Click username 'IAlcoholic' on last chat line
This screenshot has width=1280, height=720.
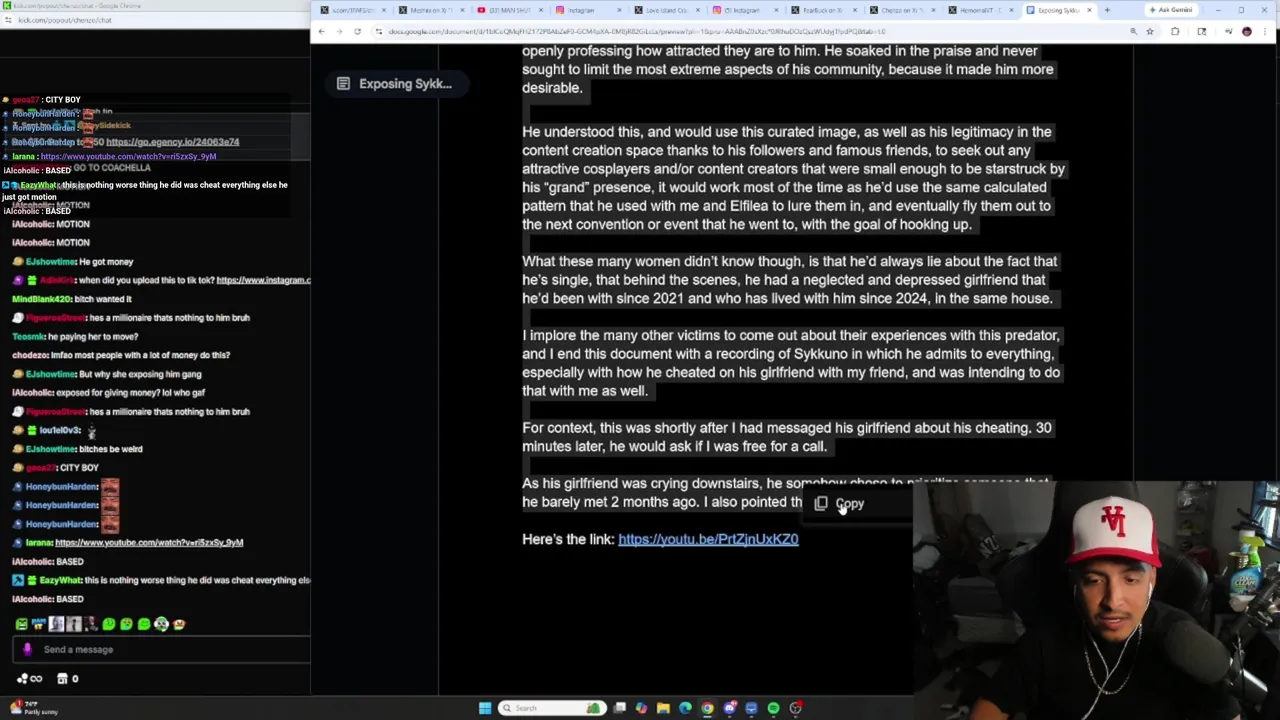[32, 599]
